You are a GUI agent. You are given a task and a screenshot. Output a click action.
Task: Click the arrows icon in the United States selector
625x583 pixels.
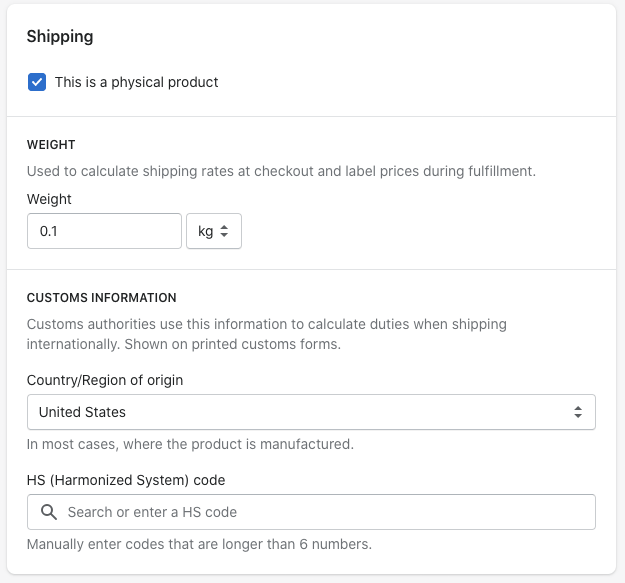point(577,412)
